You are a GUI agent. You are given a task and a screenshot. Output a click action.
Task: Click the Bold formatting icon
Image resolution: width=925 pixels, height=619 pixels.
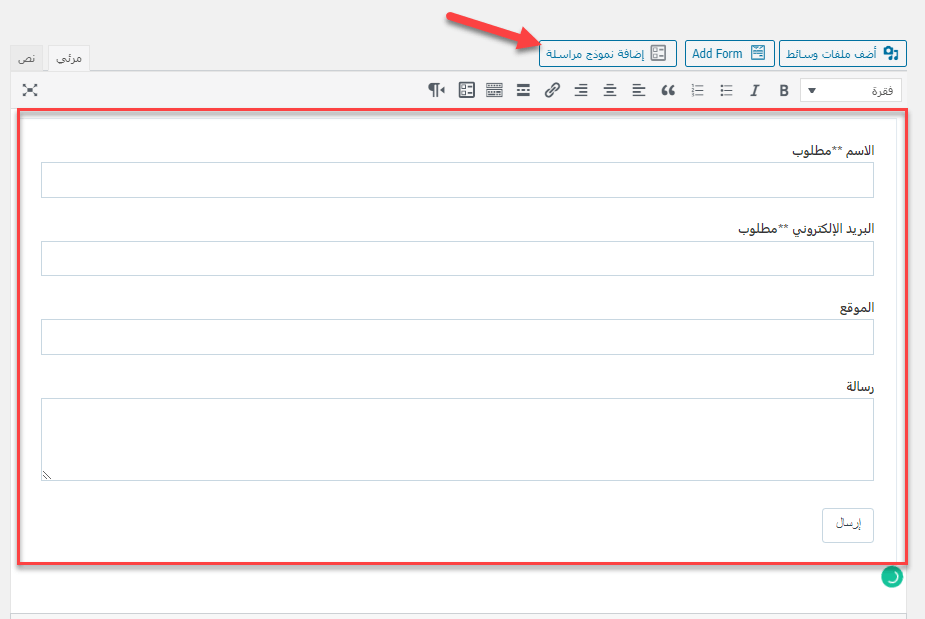pyautogui.click(x=783, y=90)
